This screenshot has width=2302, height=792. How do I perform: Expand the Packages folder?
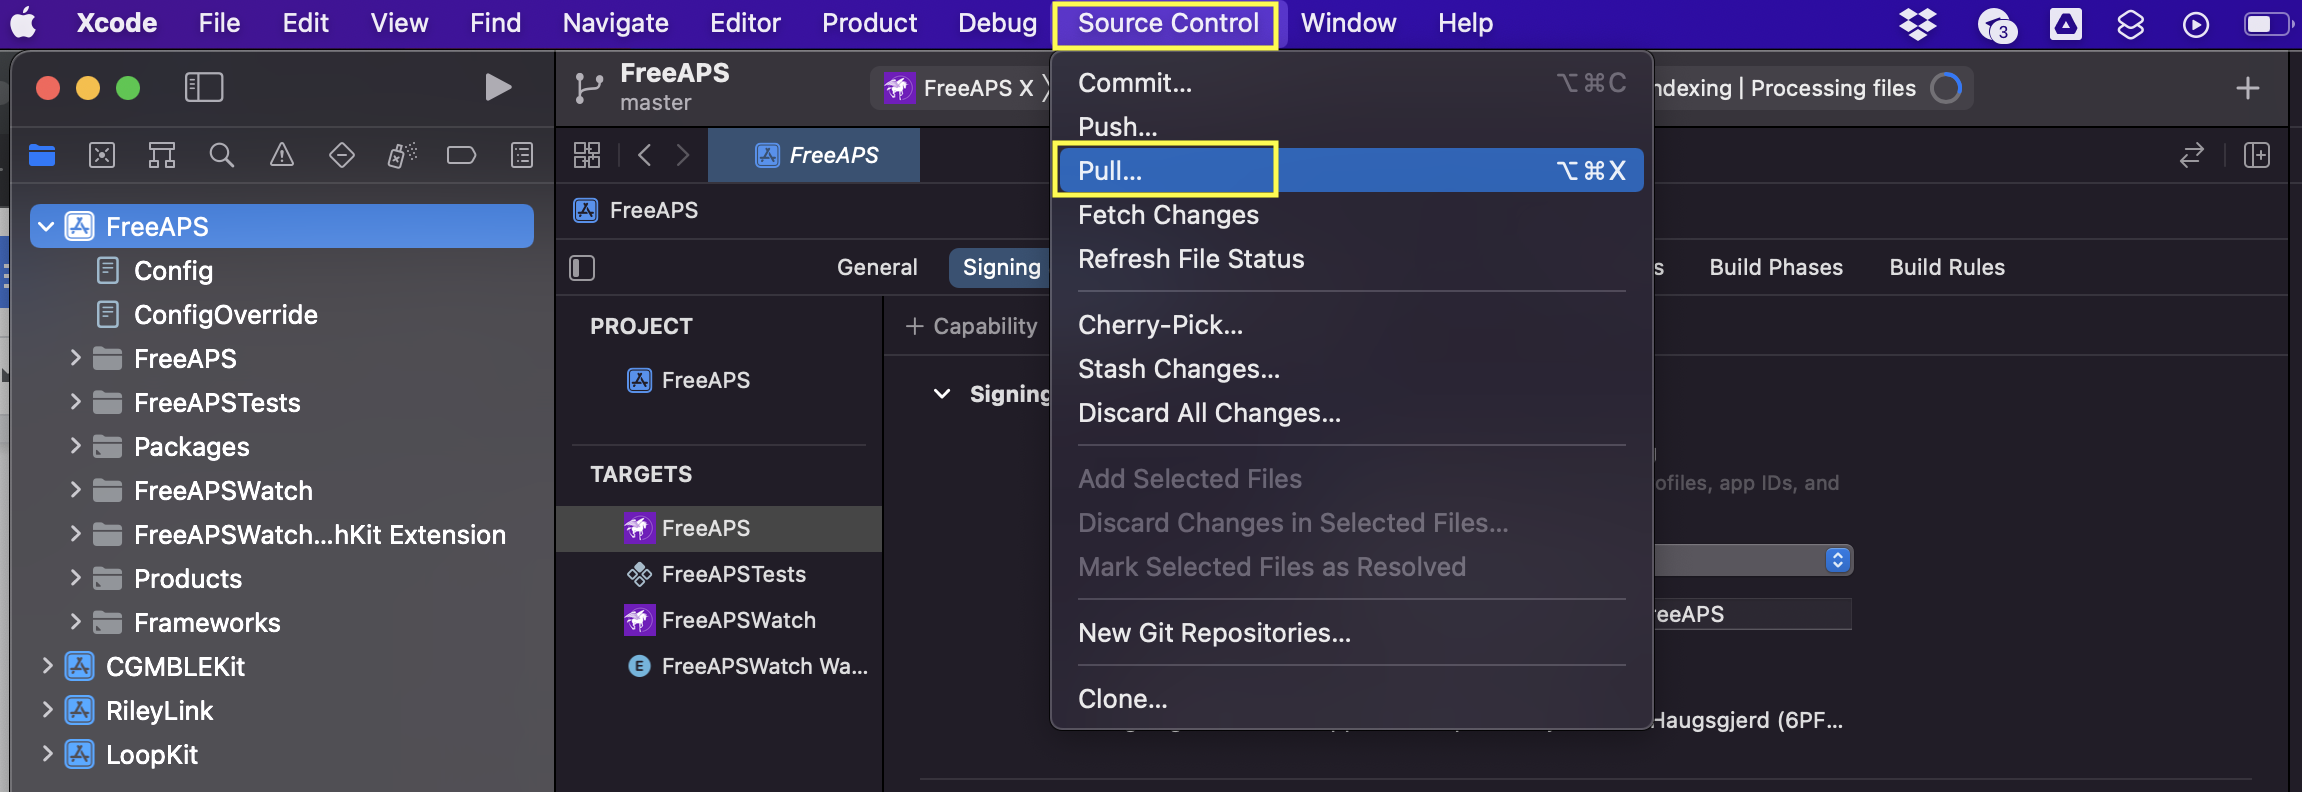(75, 446)
